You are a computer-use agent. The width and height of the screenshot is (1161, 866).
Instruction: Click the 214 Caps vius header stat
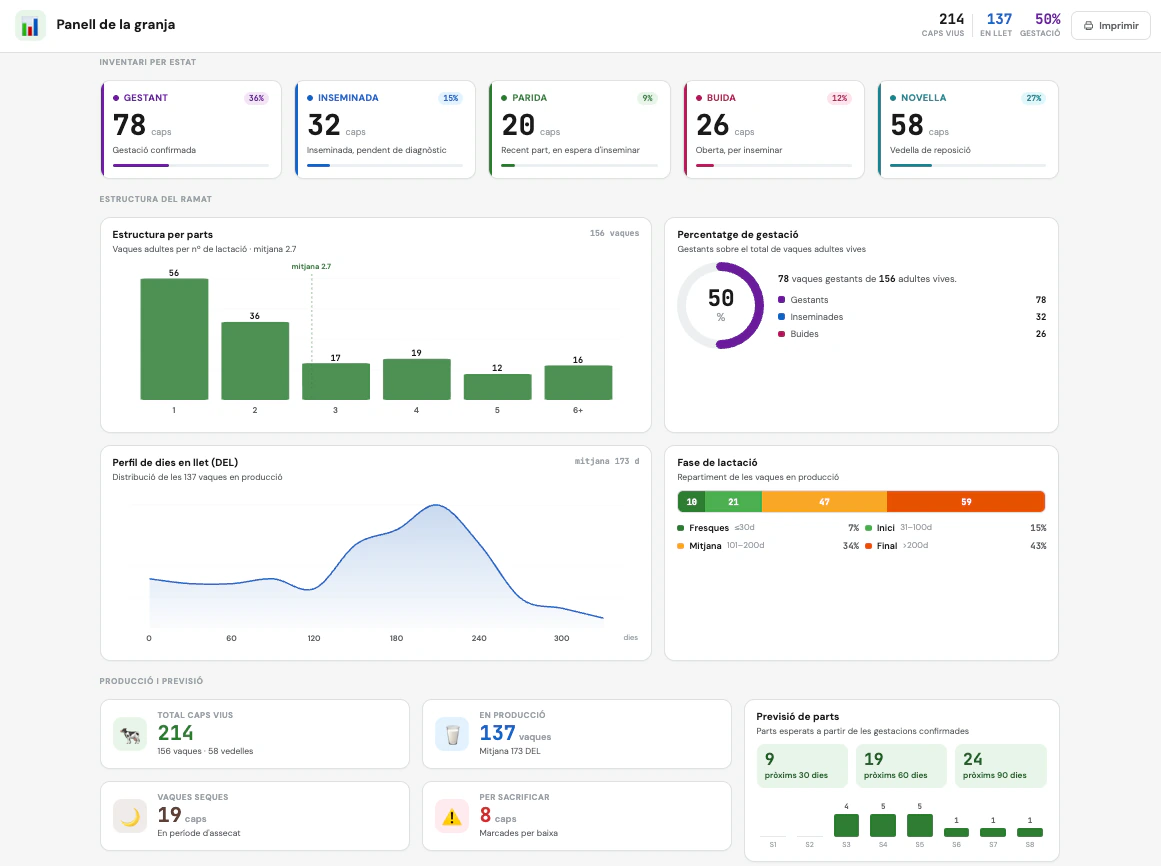(943, 24)
